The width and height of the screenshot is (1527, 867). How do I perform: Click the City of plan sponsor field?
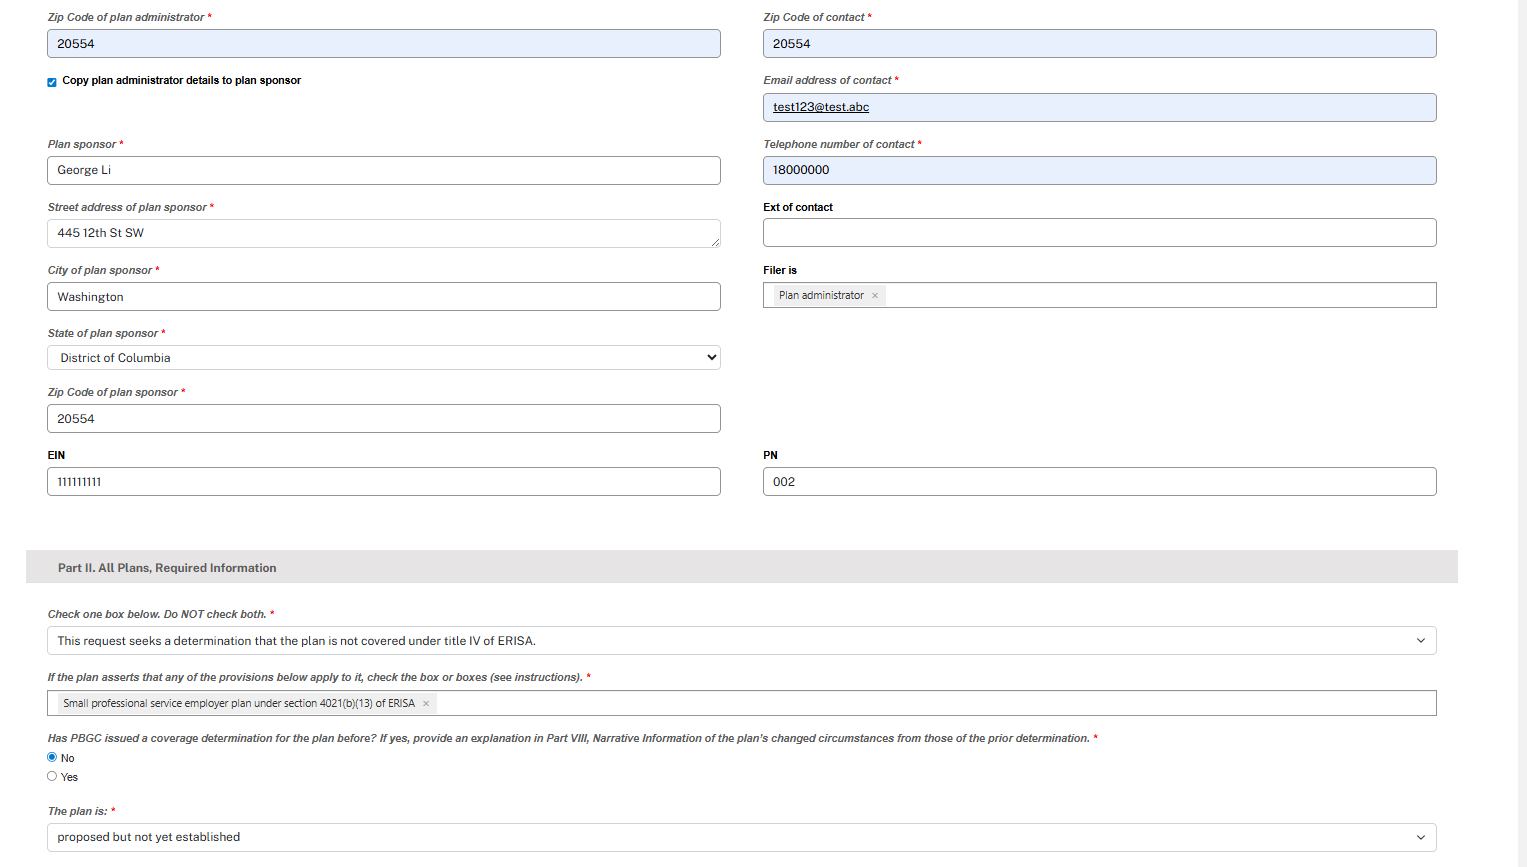click(x=383, y=297)
